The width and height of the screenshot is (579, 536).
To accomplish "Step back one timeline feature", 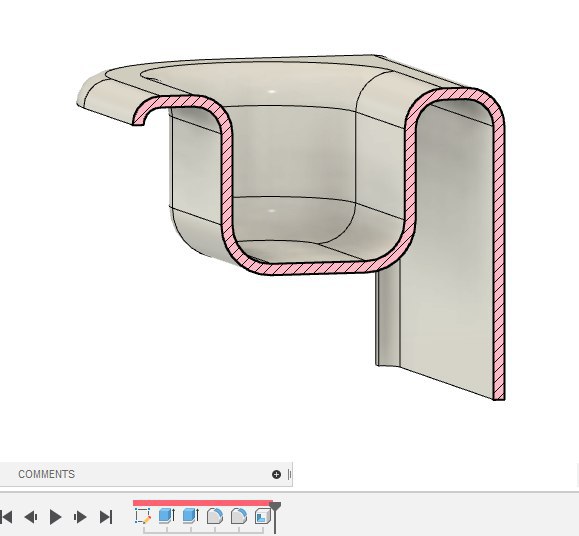I will [31, 517].
